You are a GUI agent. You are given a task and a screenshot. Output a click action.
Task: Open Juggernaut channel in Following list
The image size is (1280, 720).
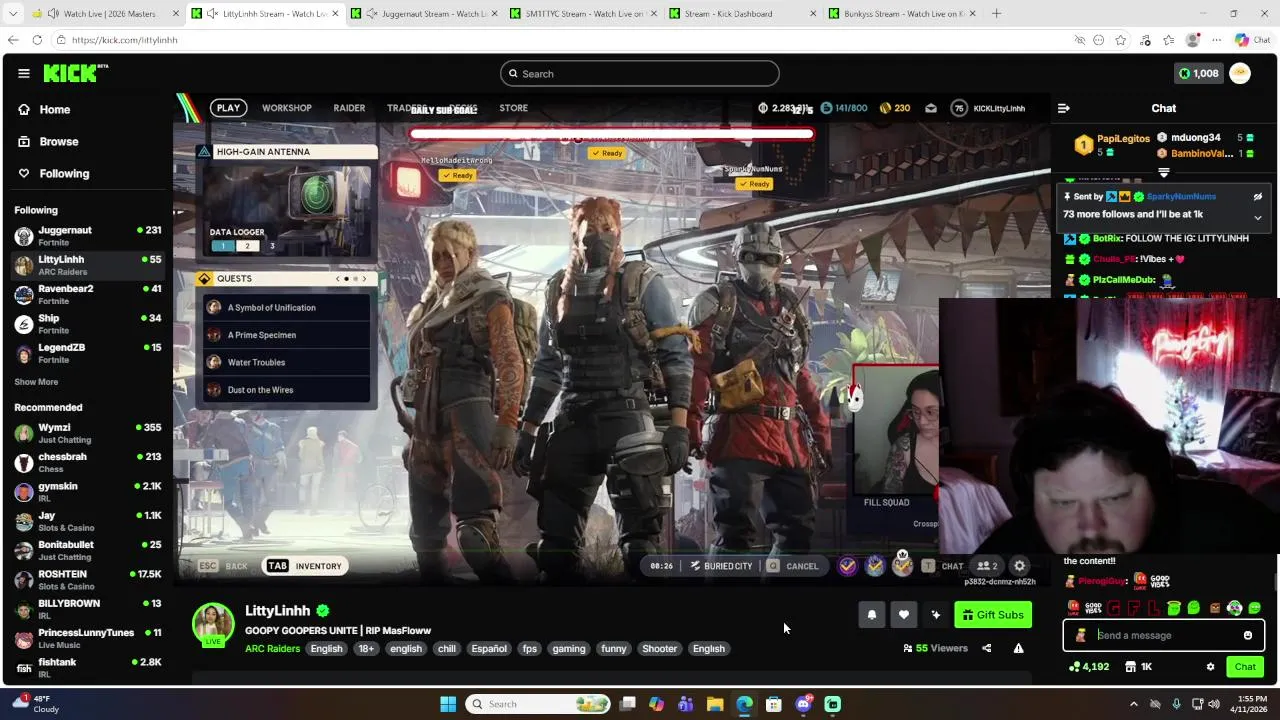click(88, 236)
